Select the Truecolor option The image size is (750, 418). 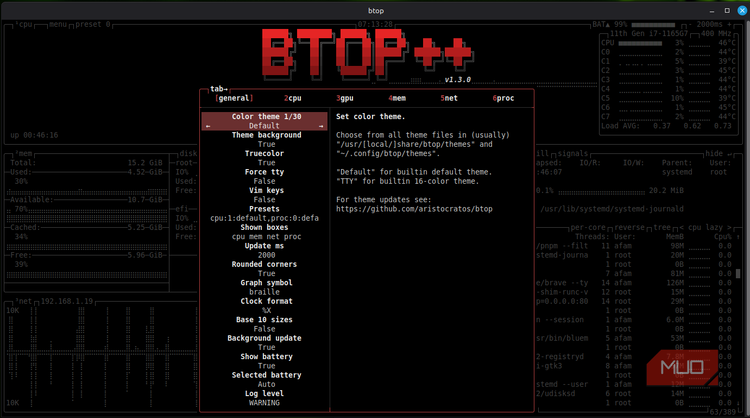(x=264, y=154)
